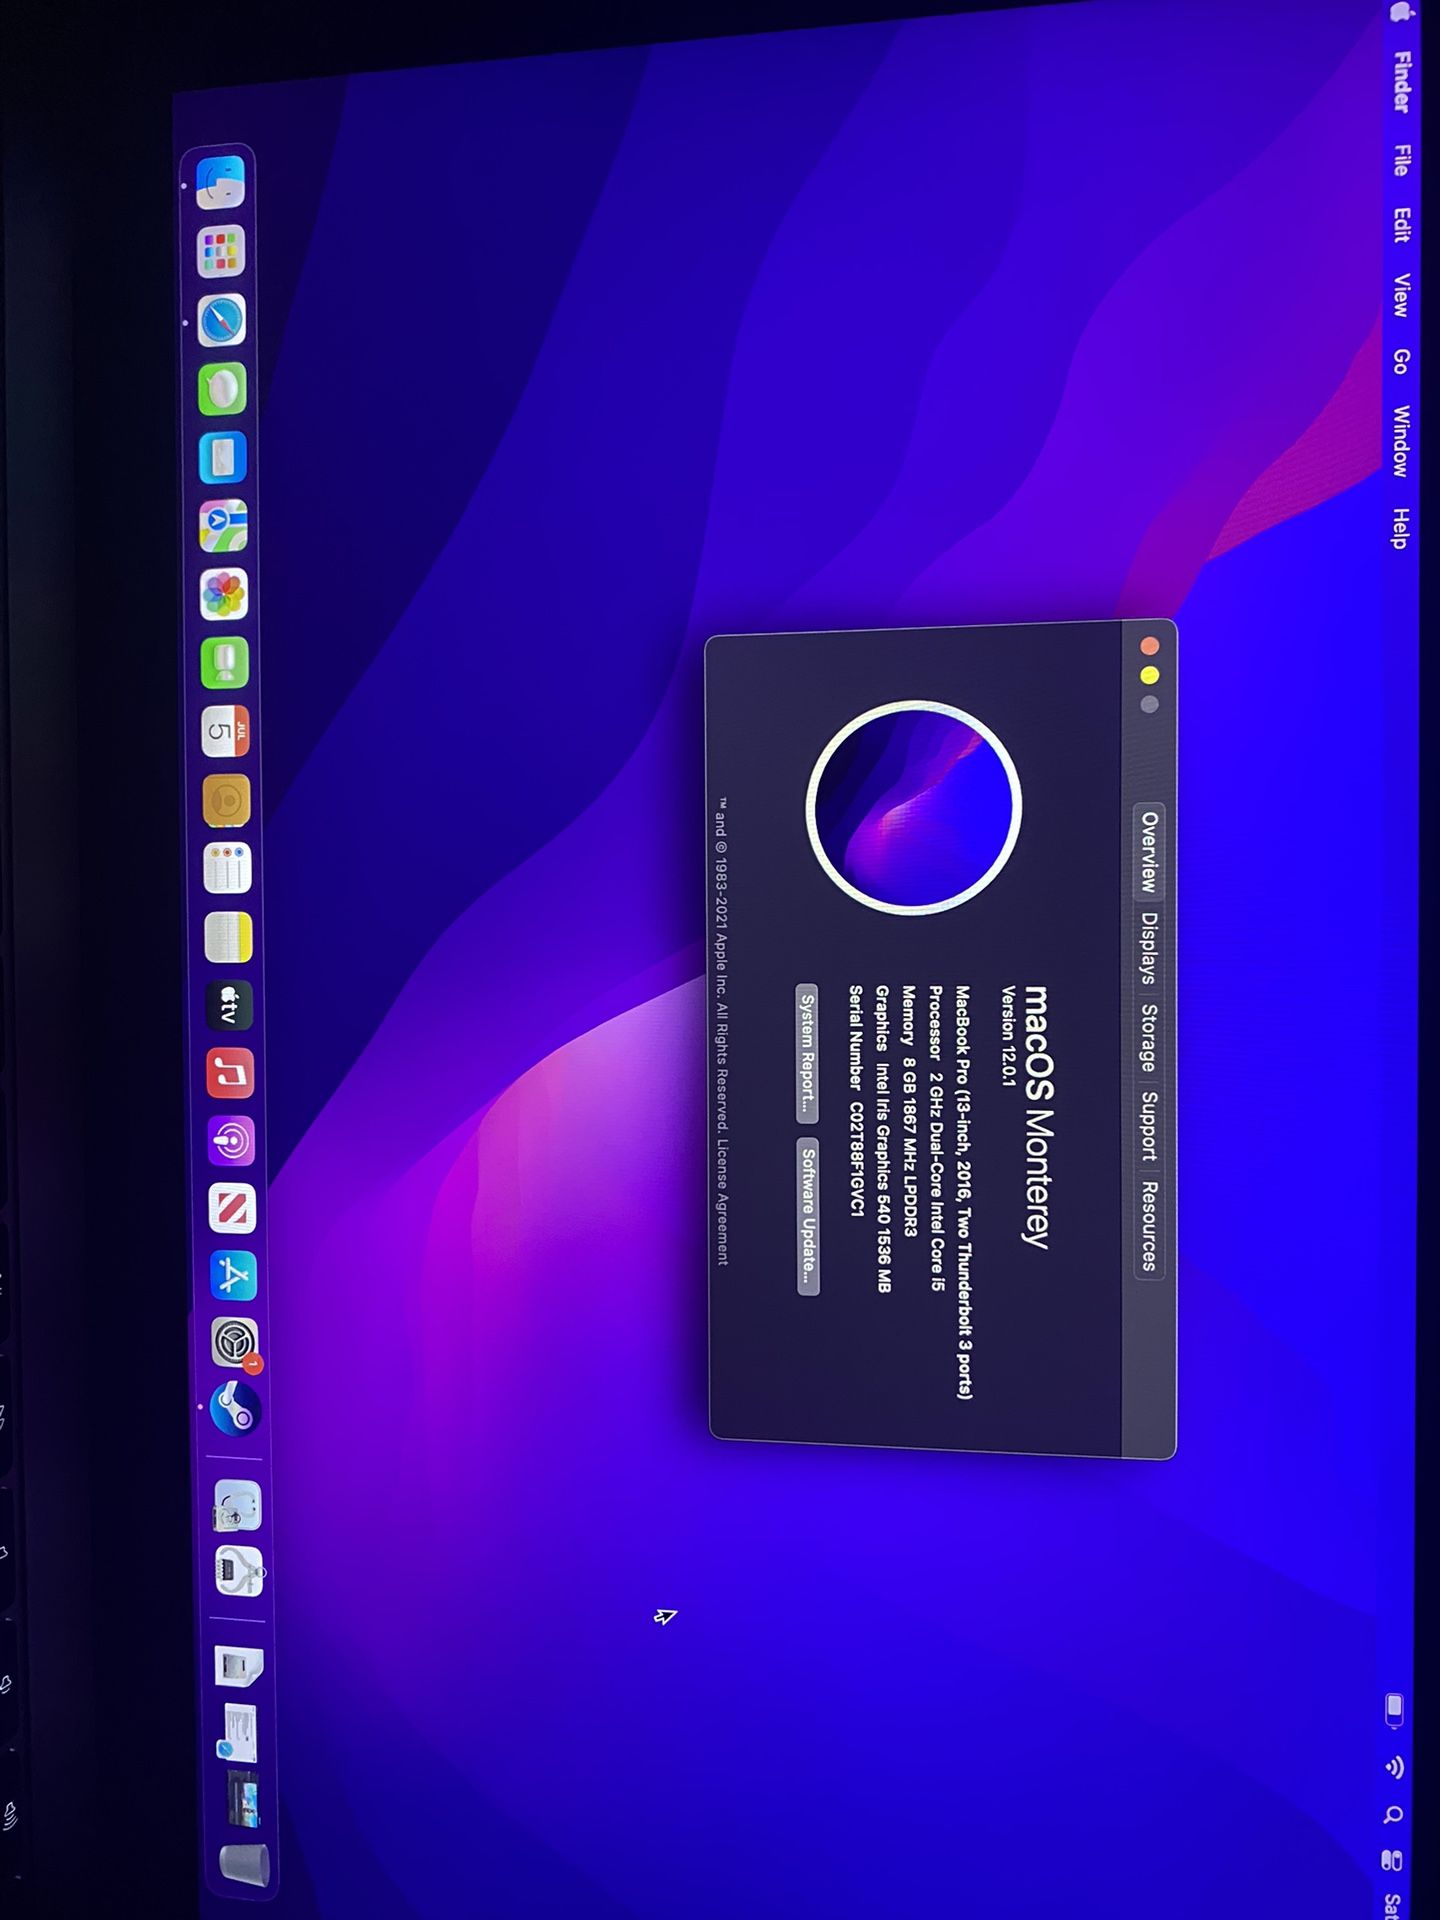
Task: Click the macOS Monterey circular logo
Action: (914, 807)
